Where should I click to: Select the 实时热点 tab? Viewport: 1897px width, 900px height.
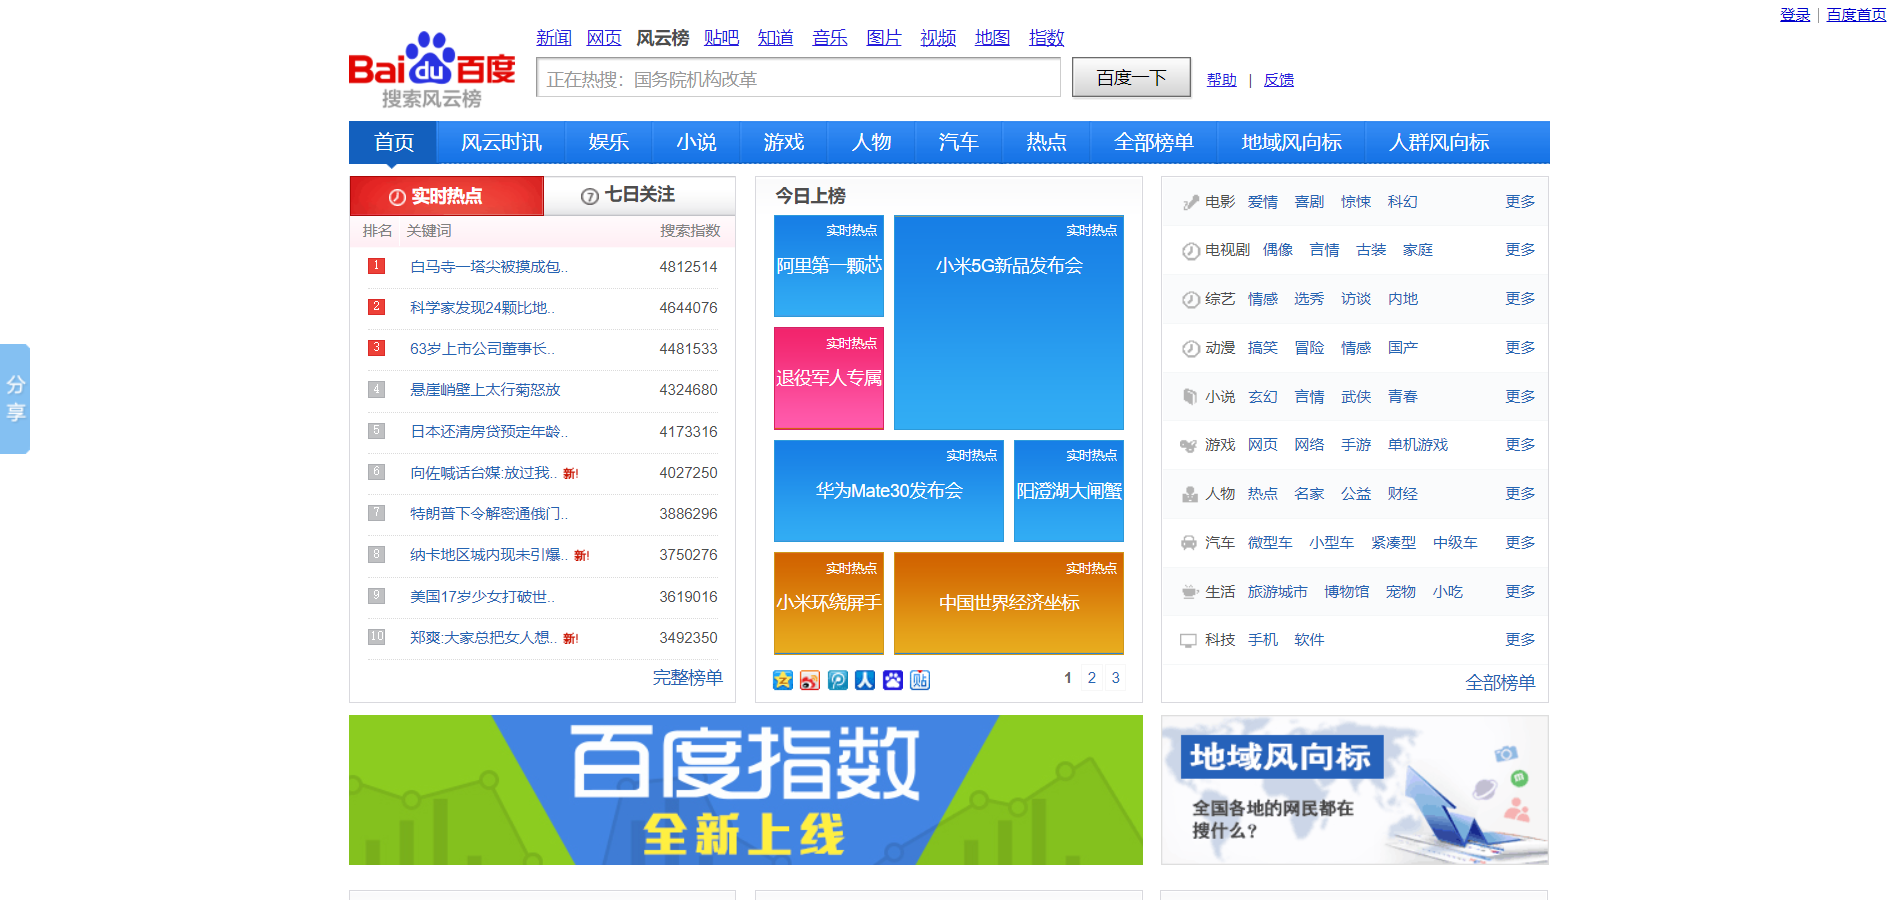446,196
